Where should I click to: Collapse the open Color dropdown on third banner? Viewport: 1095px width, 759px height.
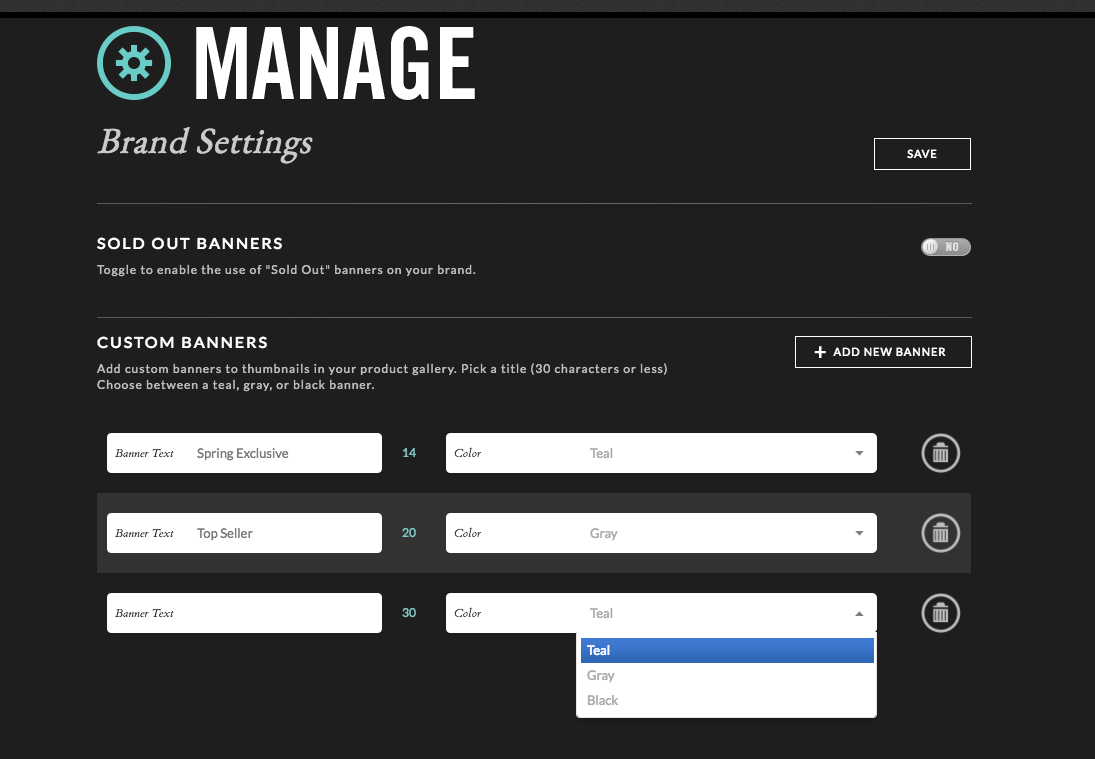pyautogui.click(x=858, y=613)
